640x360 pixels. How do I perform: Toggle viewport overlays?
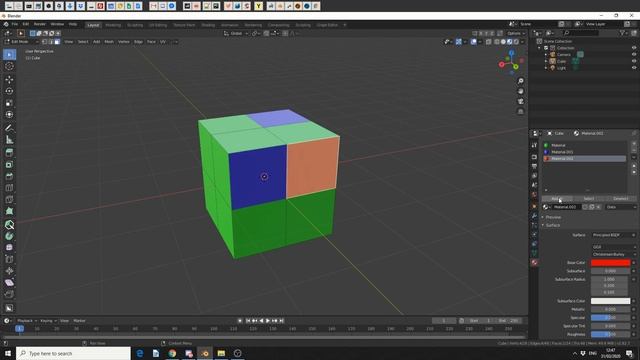click(474, 42)
